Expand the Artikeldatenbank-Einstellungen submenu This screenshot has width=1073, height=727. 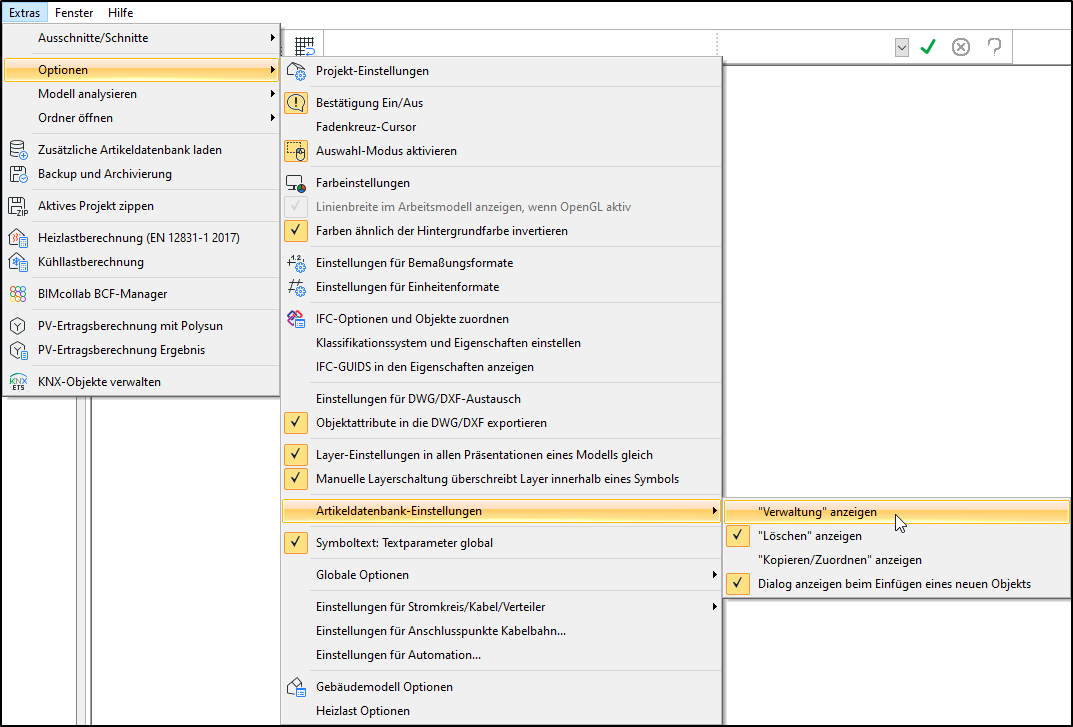pos(502,511)
